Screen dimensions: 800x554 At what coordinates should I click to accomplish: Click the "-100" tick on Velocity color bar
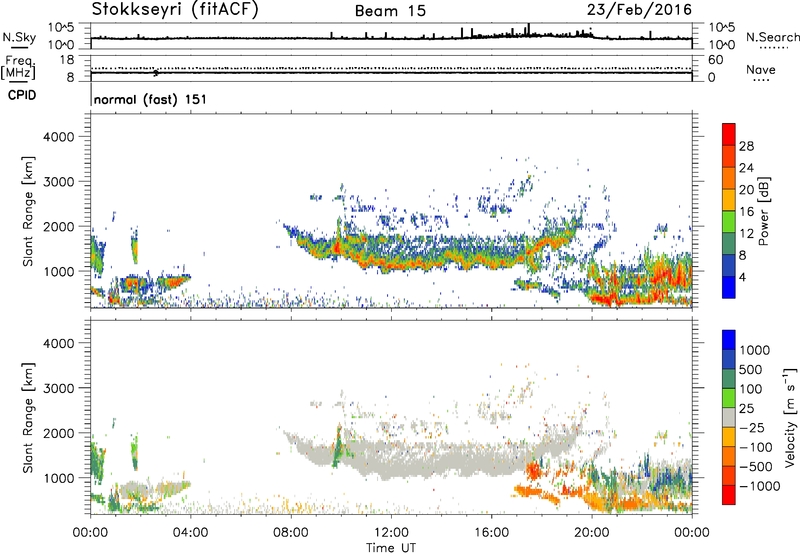756,447
